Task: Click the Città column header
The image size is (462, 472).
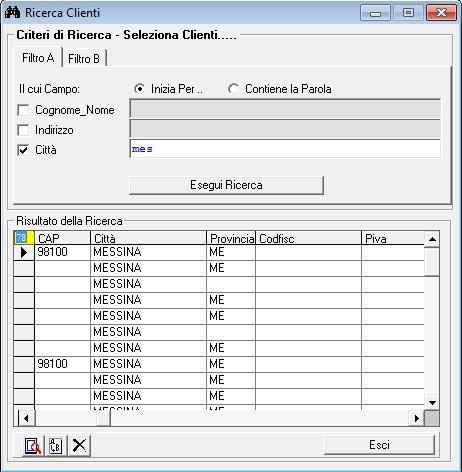Action: point(148,238)
